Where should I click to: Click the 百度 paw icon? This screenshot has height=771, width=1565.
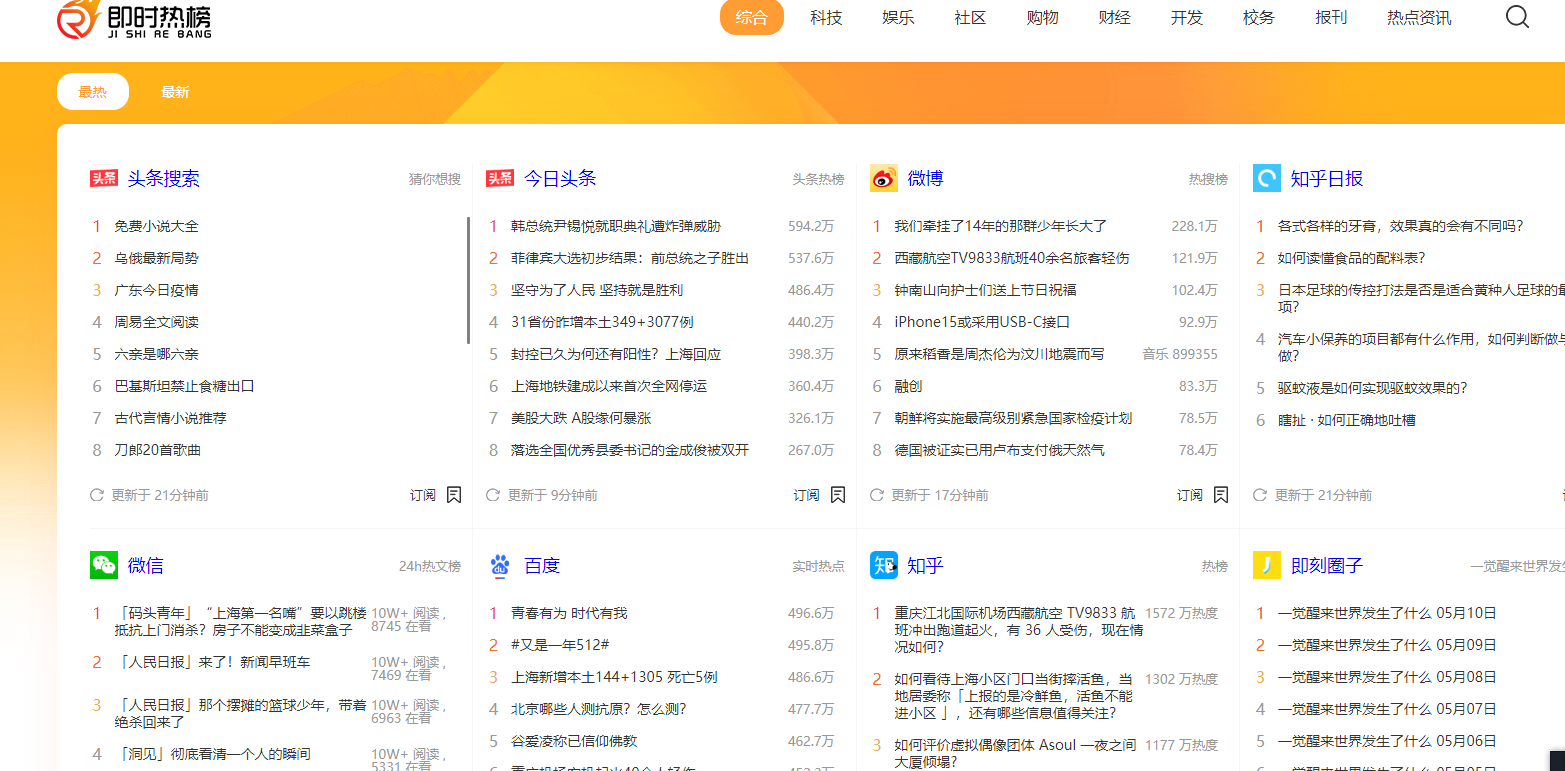(500, 565)
